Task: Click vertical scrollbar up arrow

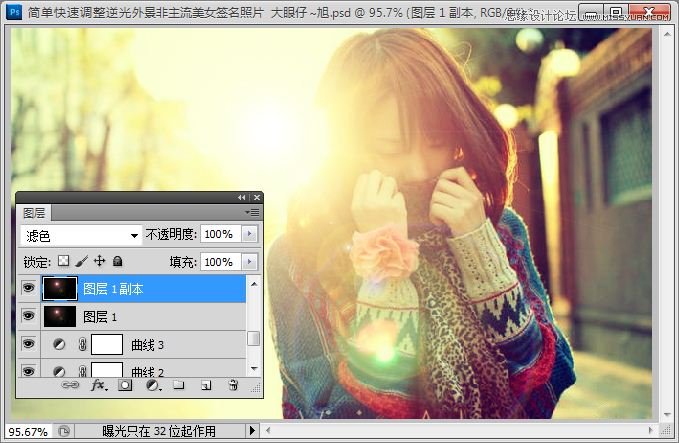Action: click(667, 33)
